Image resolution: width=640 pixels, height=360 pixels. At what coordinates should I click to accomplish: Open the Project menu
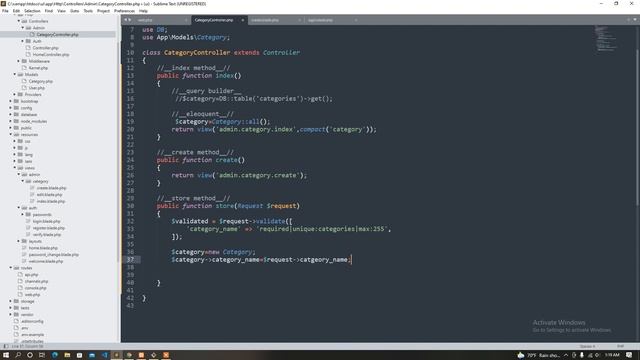(103, 11)
